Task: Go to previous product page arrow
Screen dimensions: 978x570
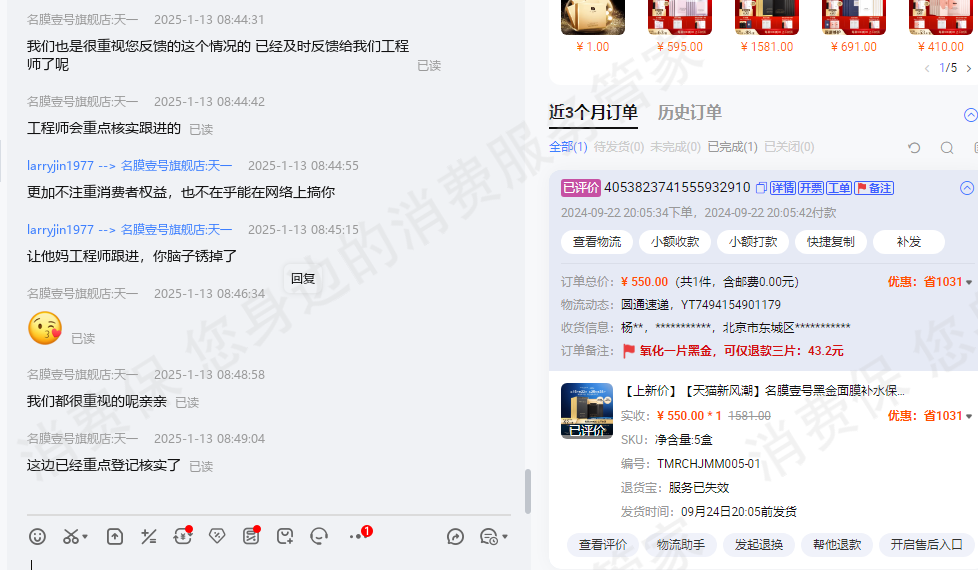Action: click(x=927, y=69)
